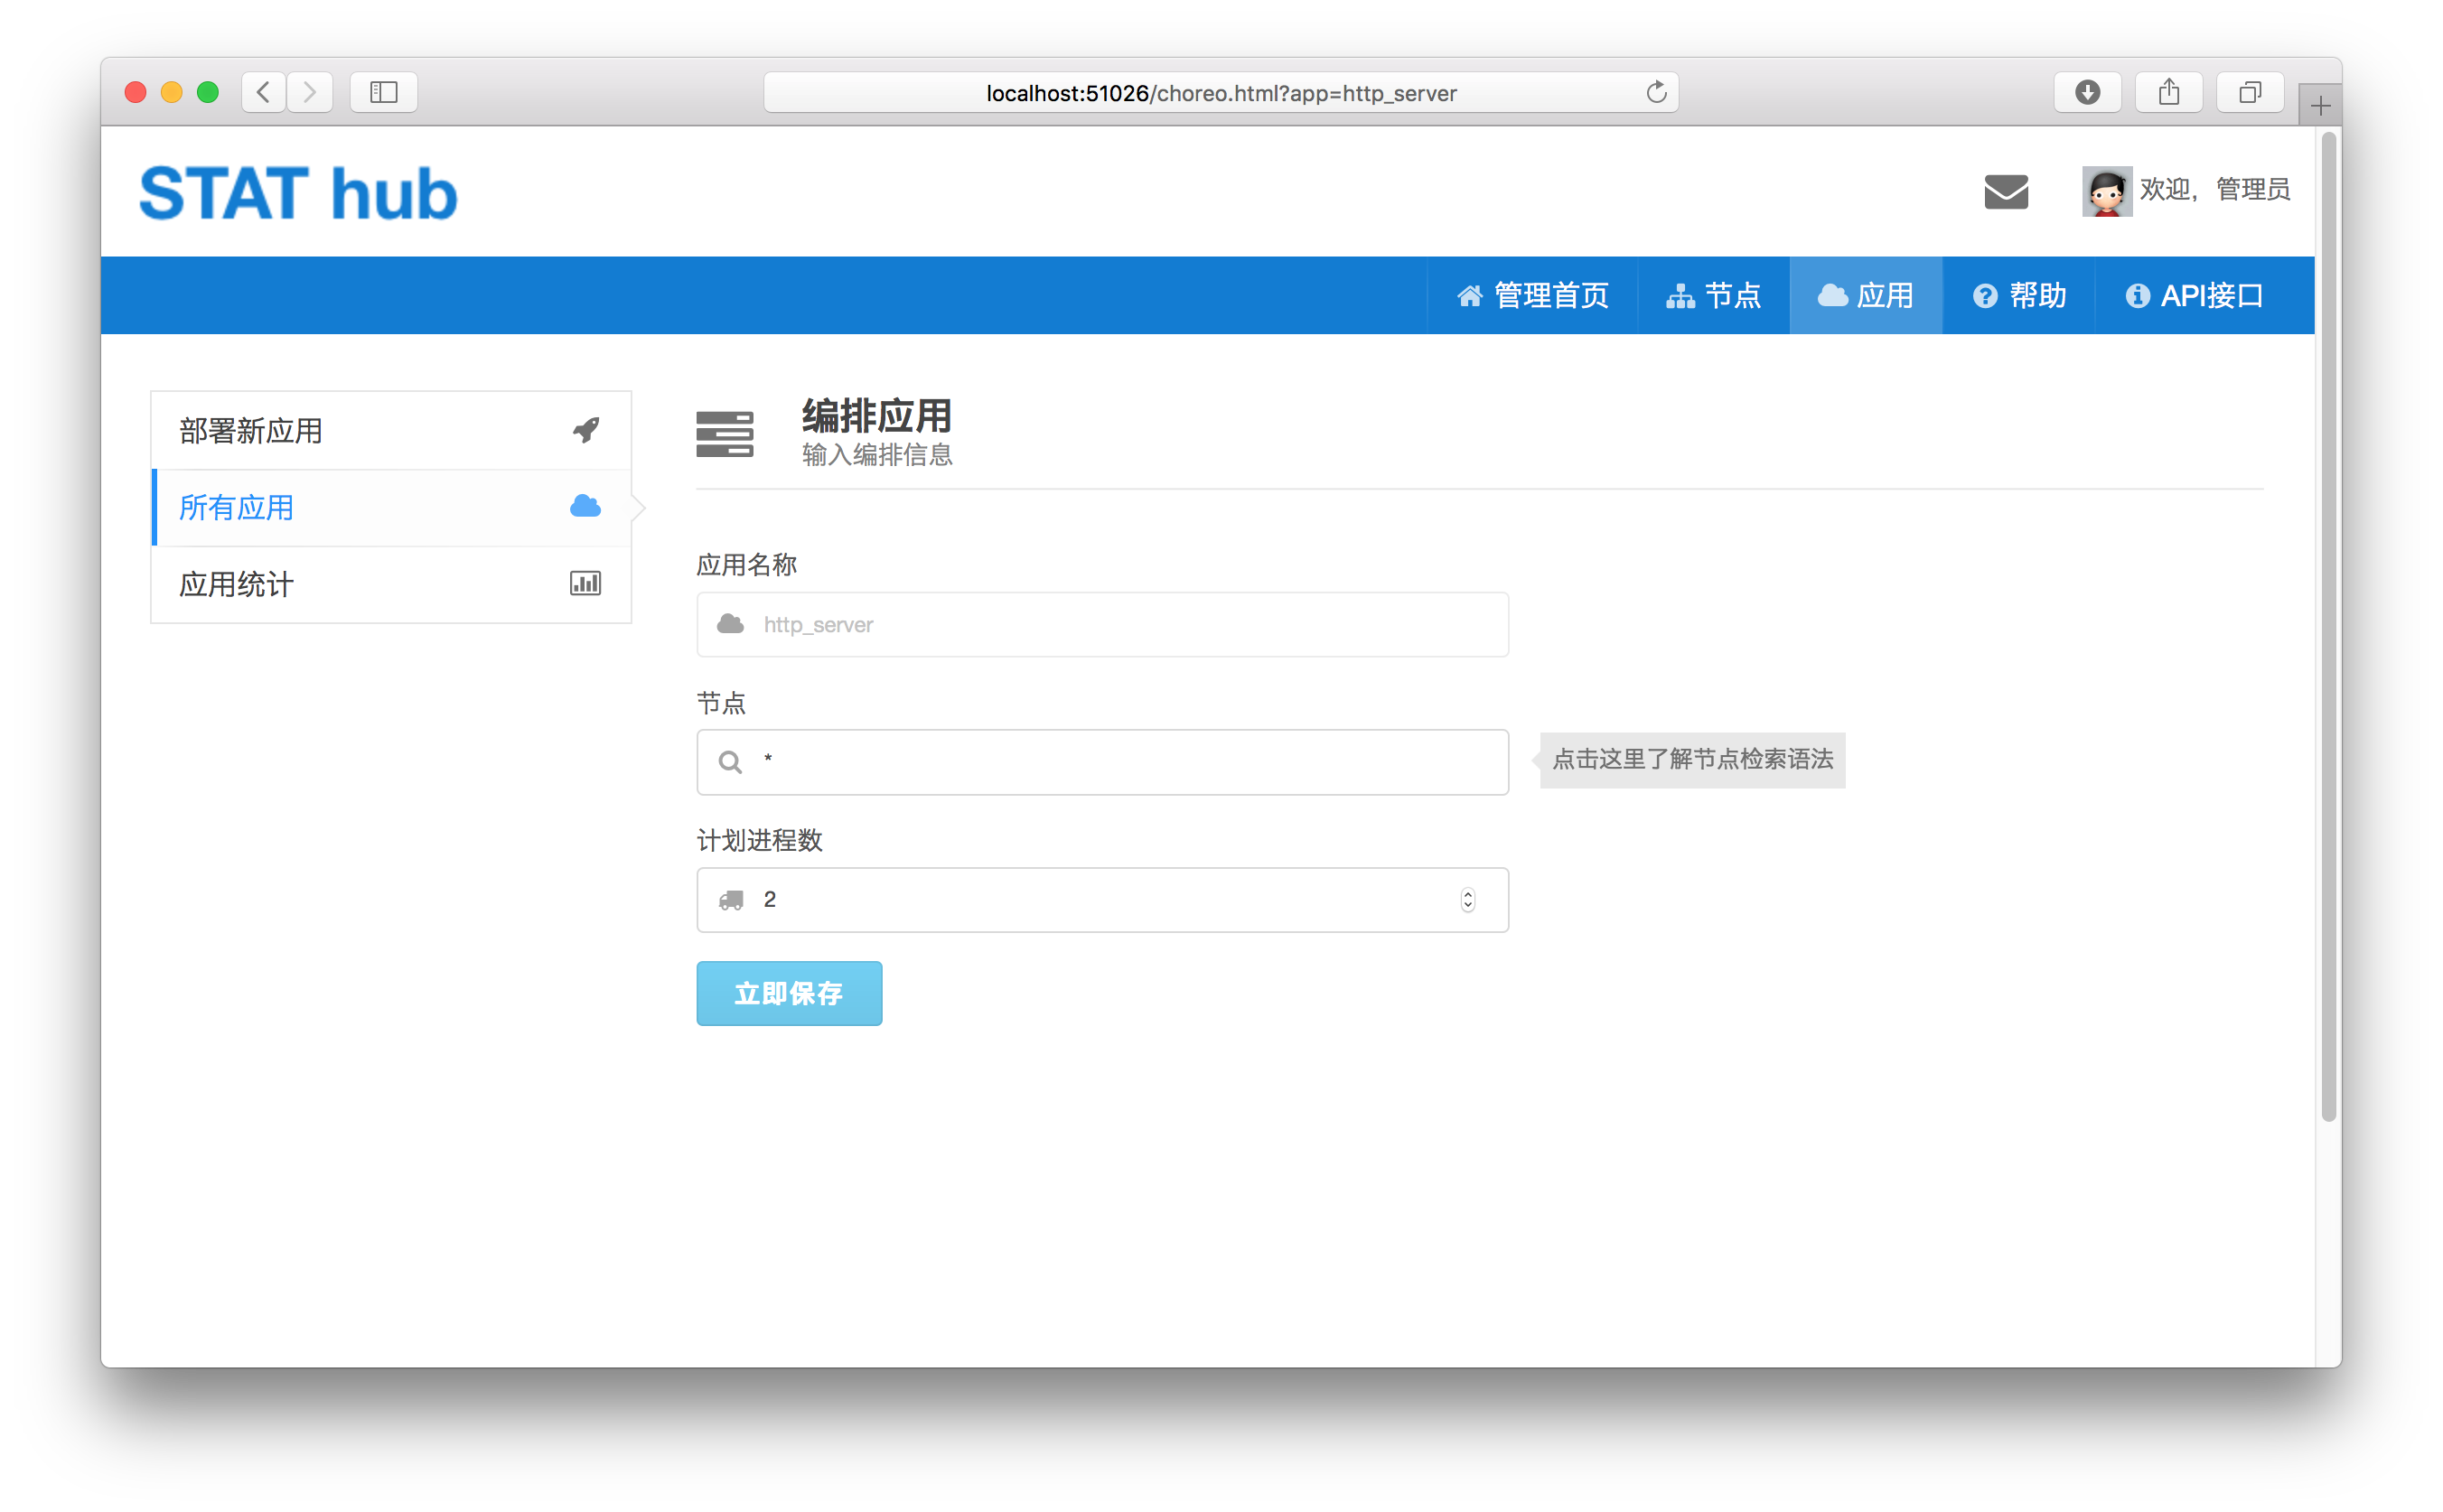Click the cloud icon in 应用名称 input
This screenshot has width=2443, height=1512.
(729, 624)
